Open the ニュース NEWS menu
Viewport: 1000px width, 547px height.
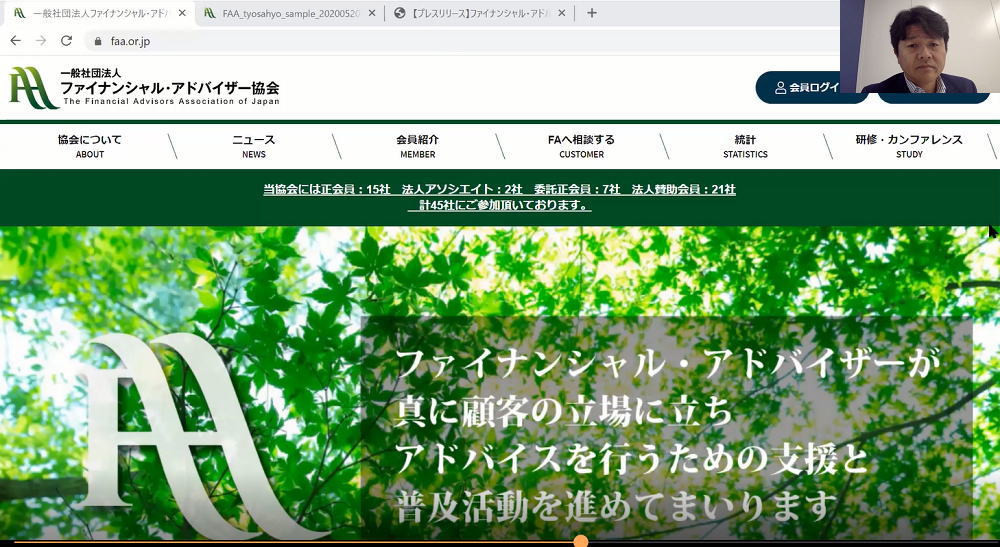(x=253, y=146)
